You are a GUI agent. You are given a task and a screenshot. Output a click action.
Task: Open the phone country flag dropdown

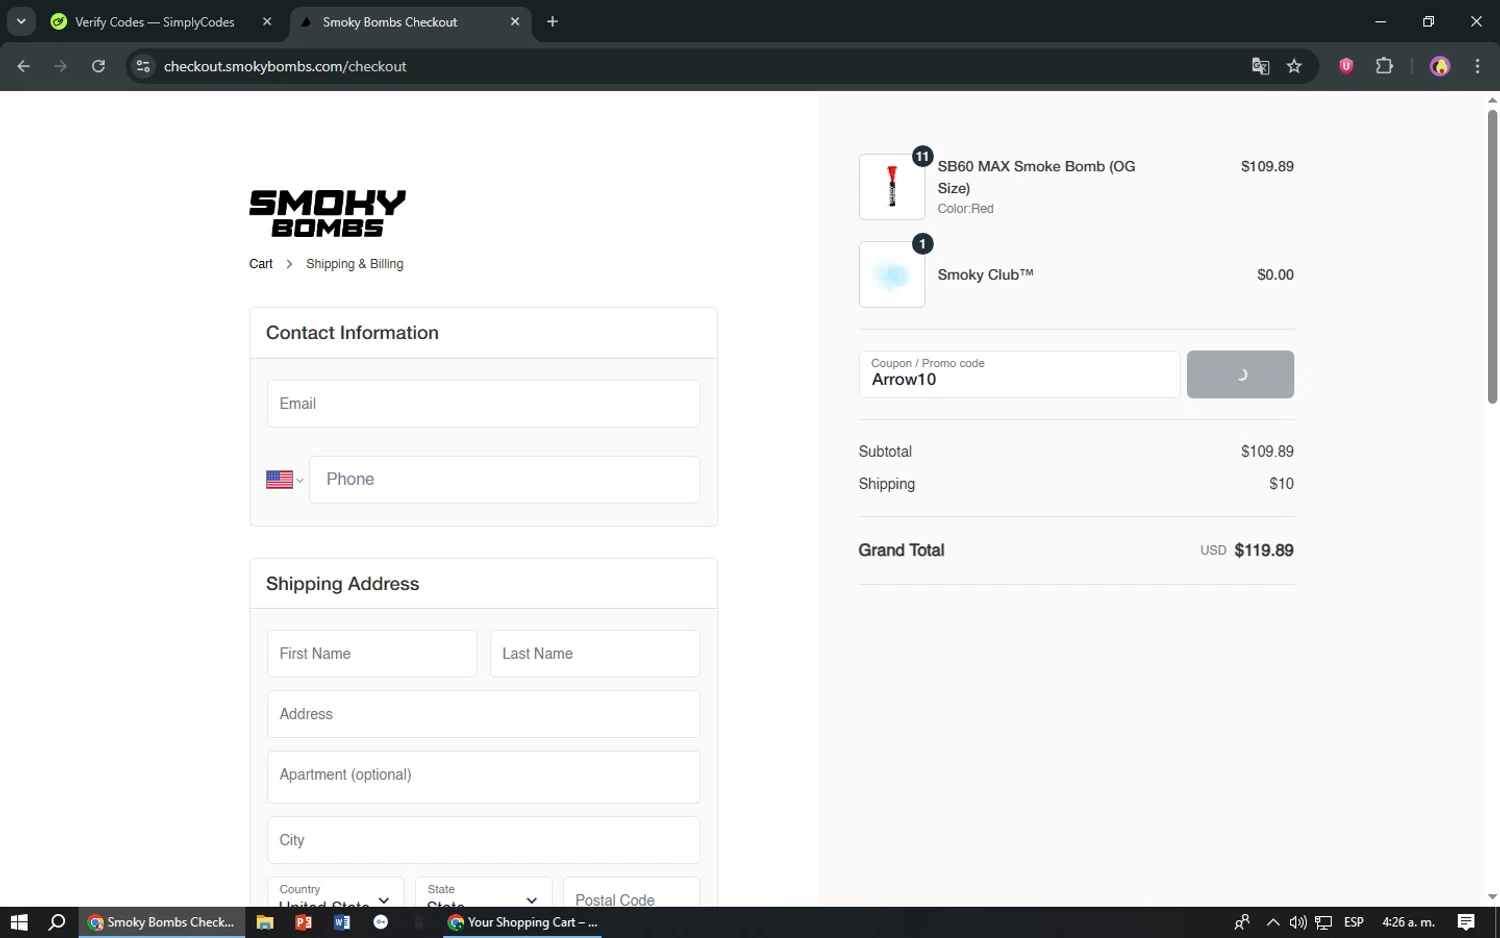[x=284, y=480]
